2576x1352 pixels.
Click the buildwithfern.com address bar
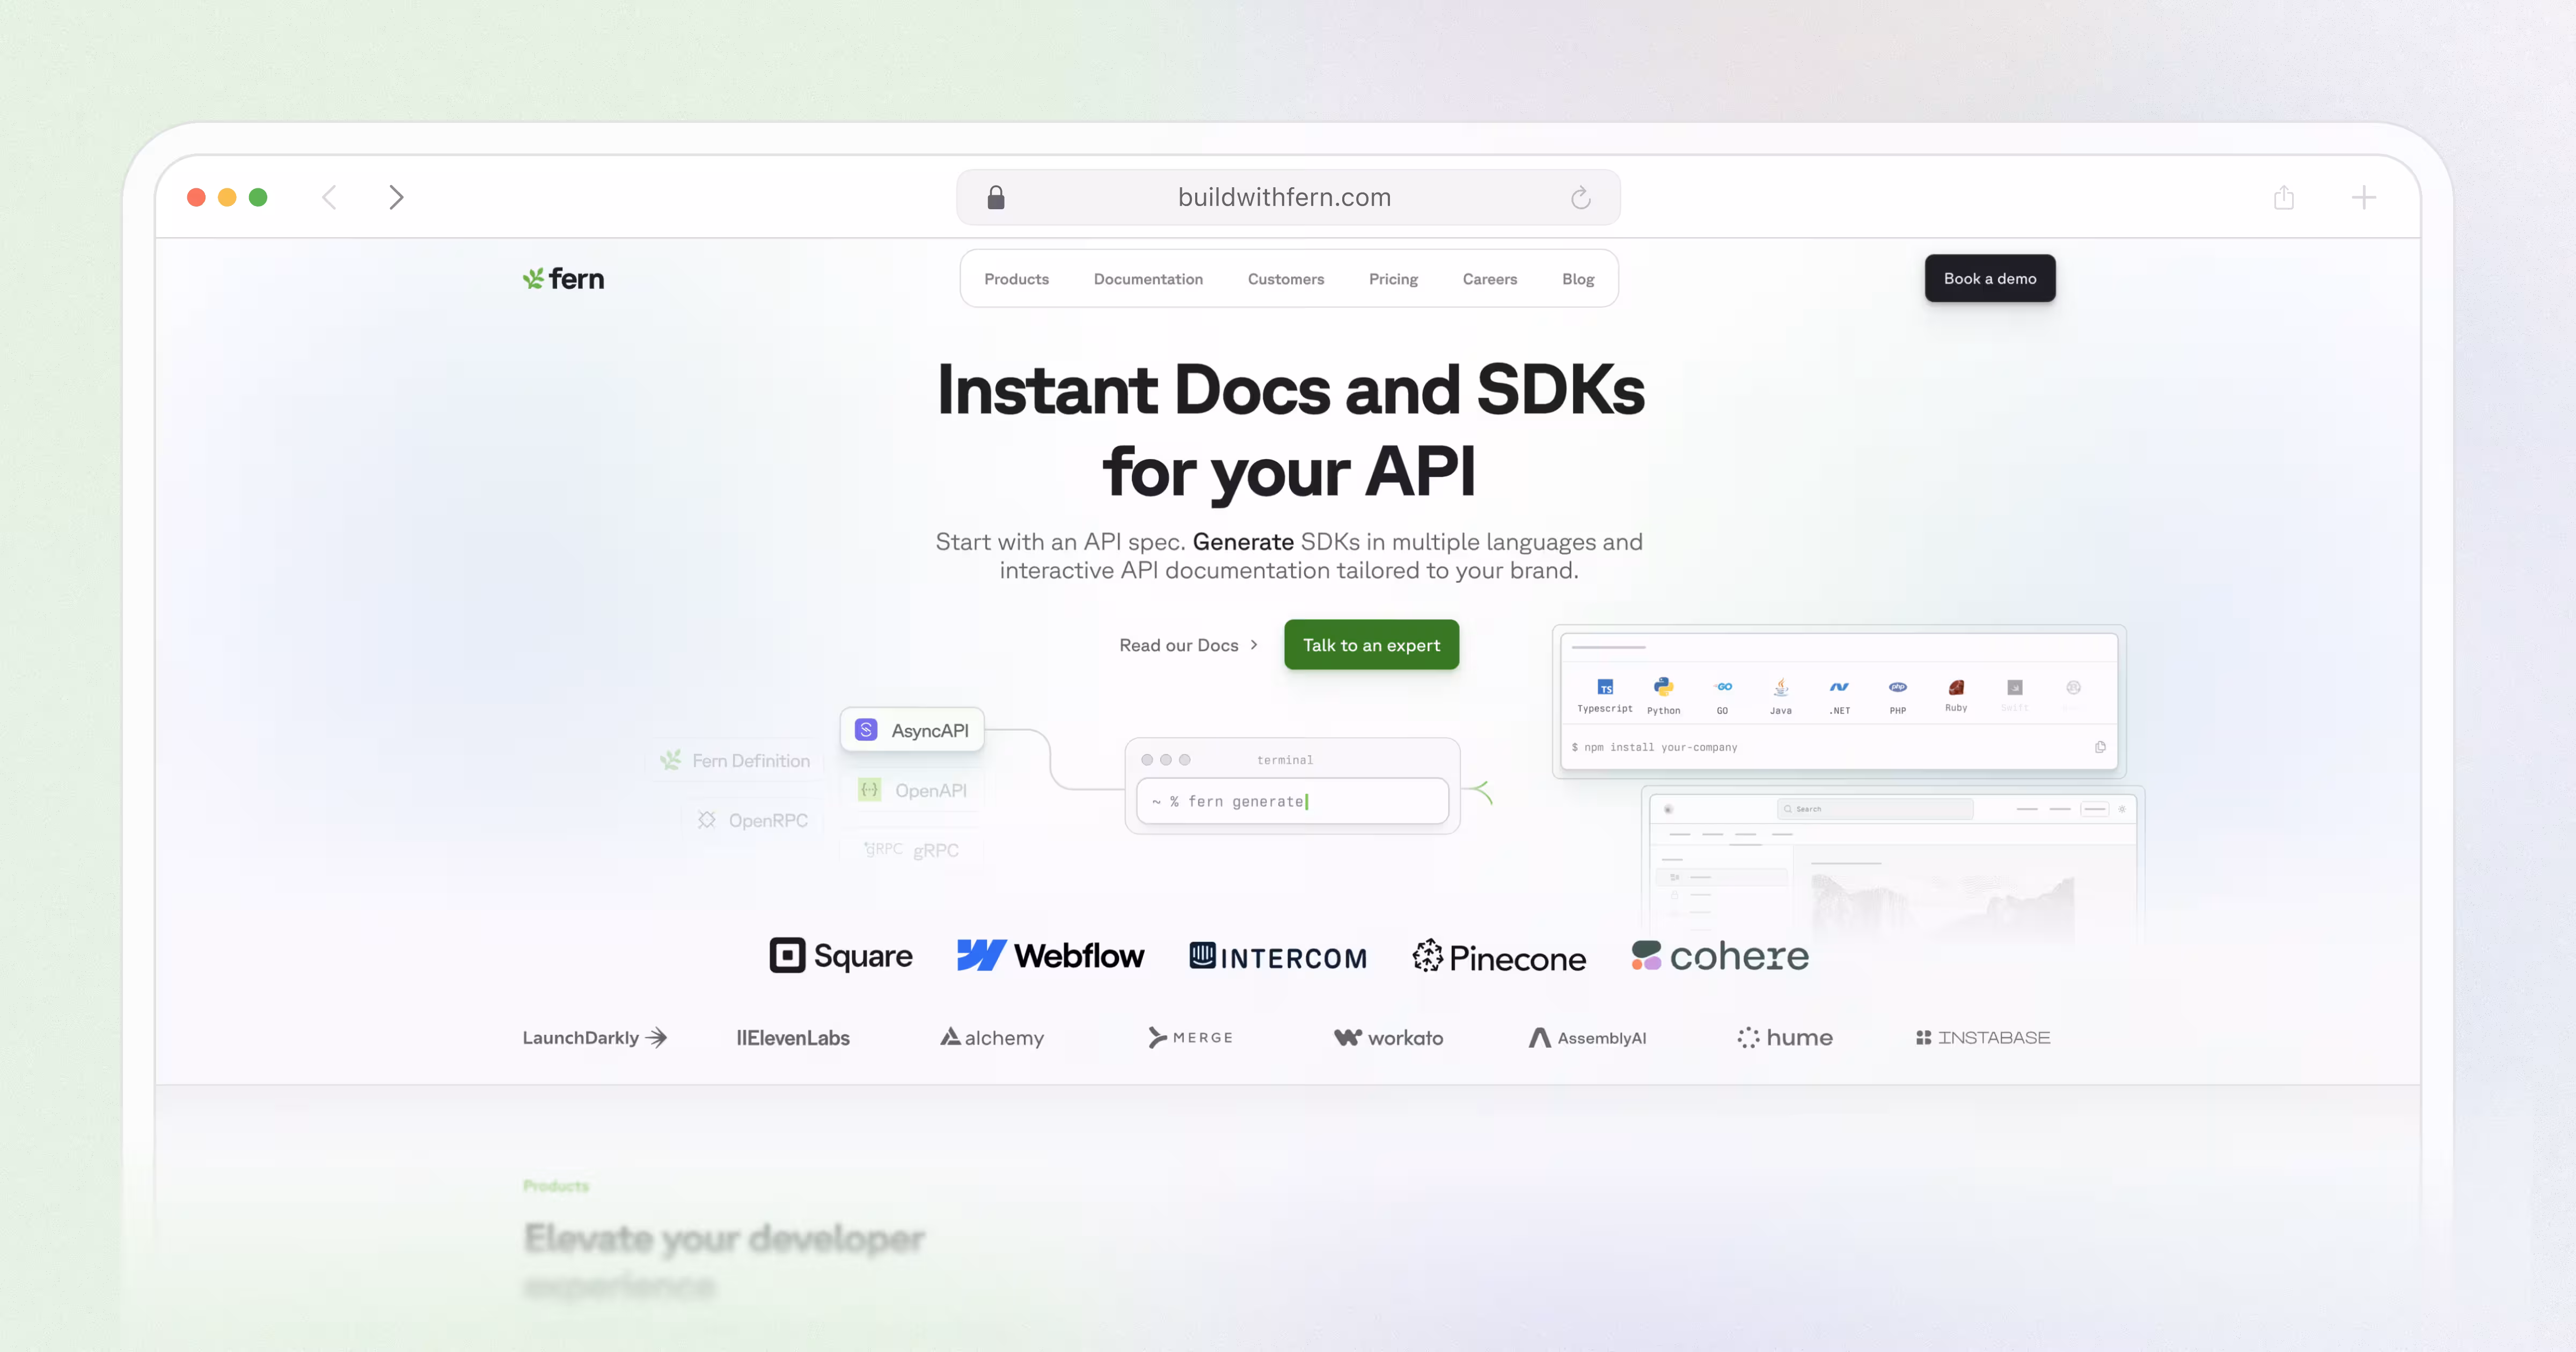coord(1288,197)
